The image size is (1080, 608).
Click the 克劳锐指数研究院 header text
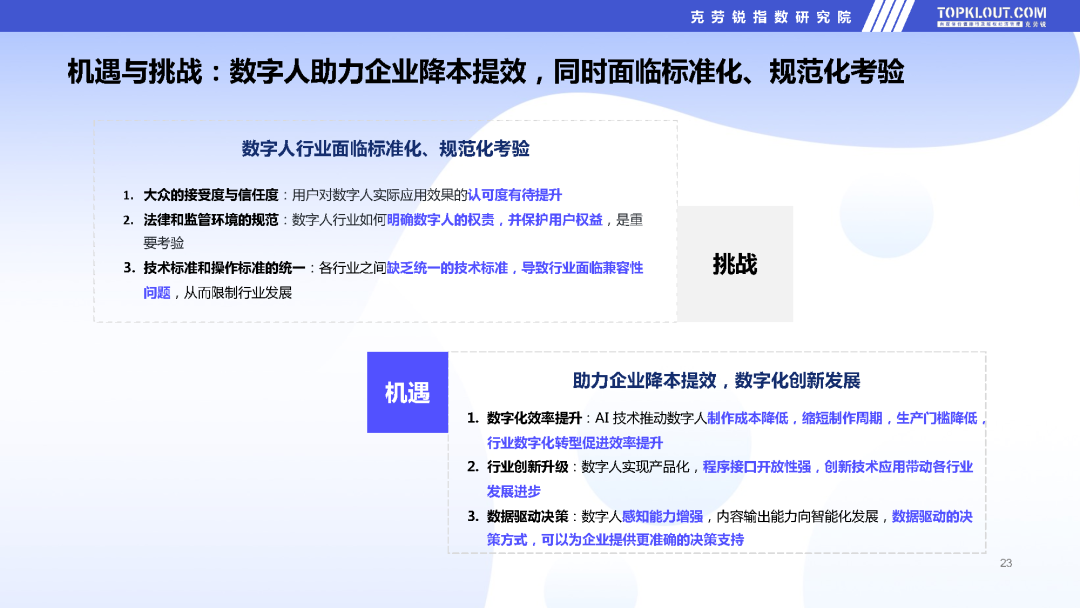771,17
